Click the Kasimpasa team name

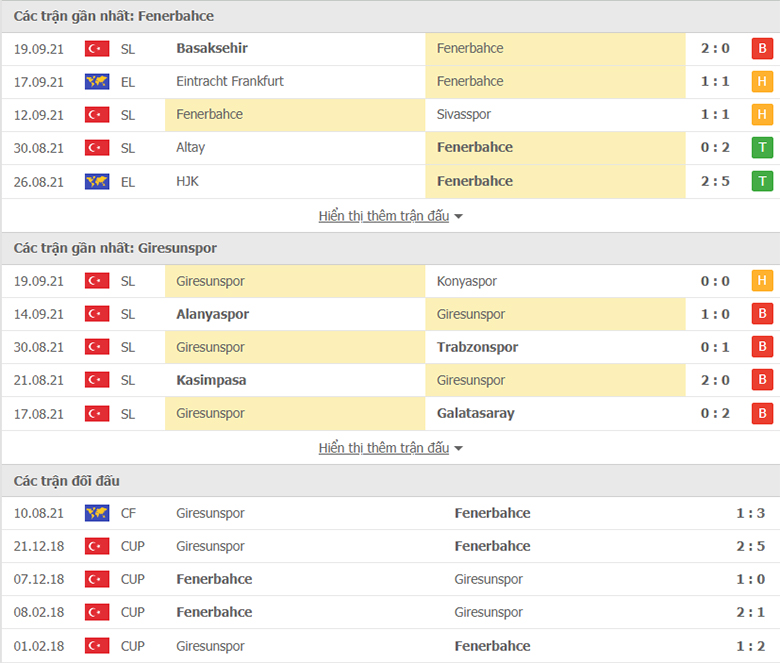[x=211, y=380]
